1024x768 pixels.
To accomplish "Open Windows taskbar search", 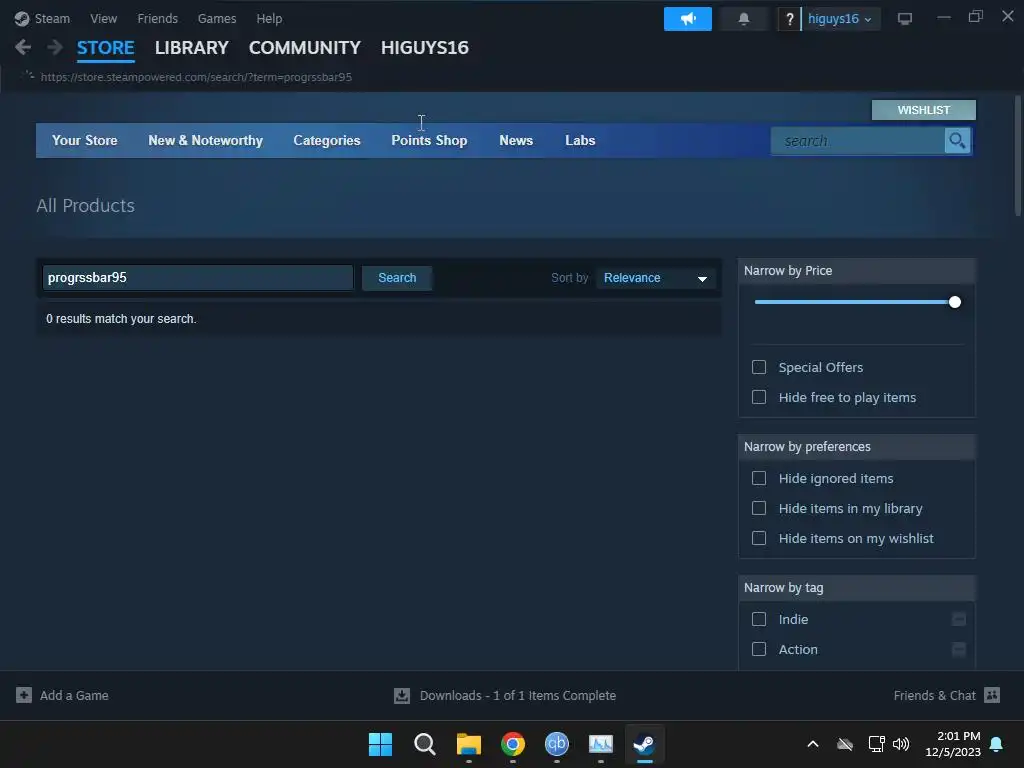I will tap(424, 744).
